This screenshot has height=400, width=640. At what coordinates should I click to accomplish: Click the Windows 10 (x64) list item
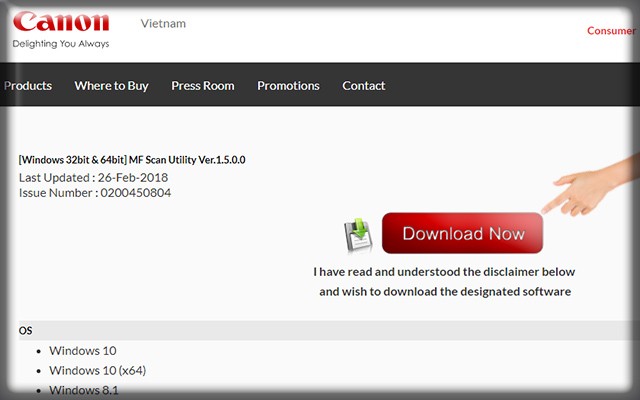98,370
